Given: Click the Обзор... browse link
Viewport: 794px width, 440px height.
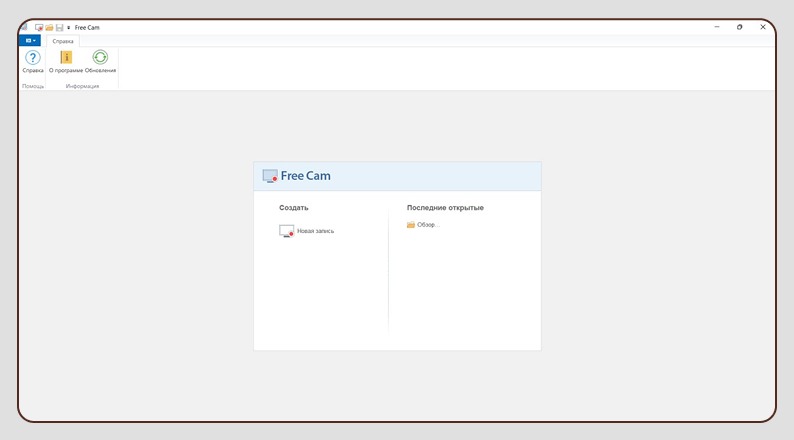Looking at the screenshot, I should click(x=423, y=225).
